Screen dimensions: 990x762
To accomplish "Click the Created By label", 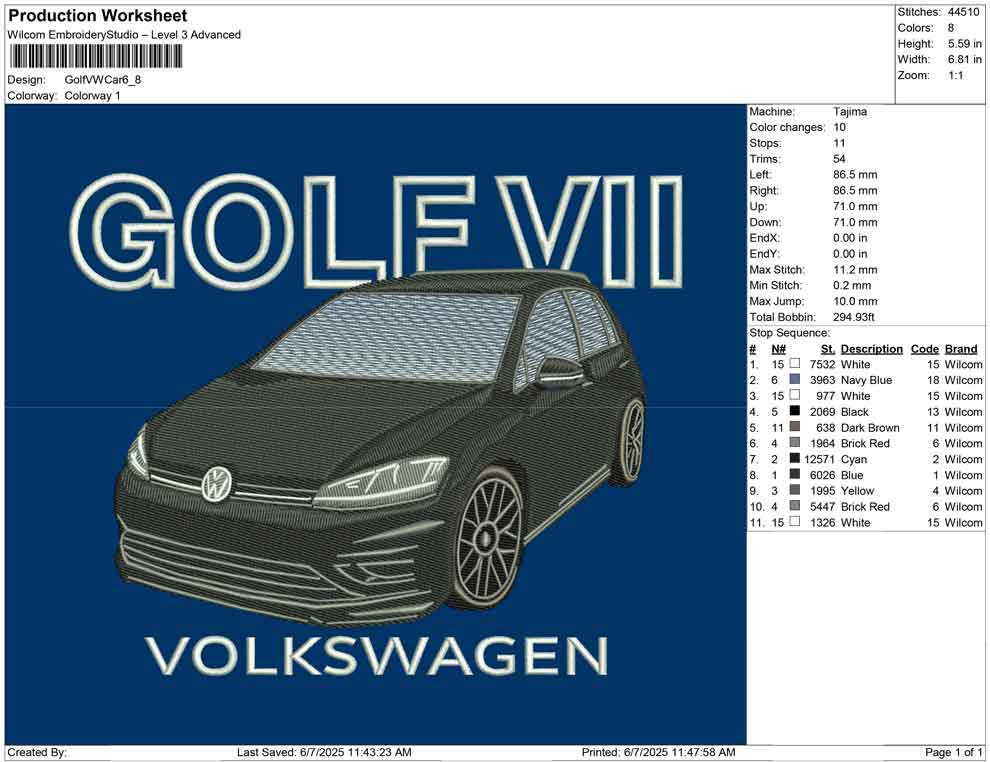I will pos(37,752).
